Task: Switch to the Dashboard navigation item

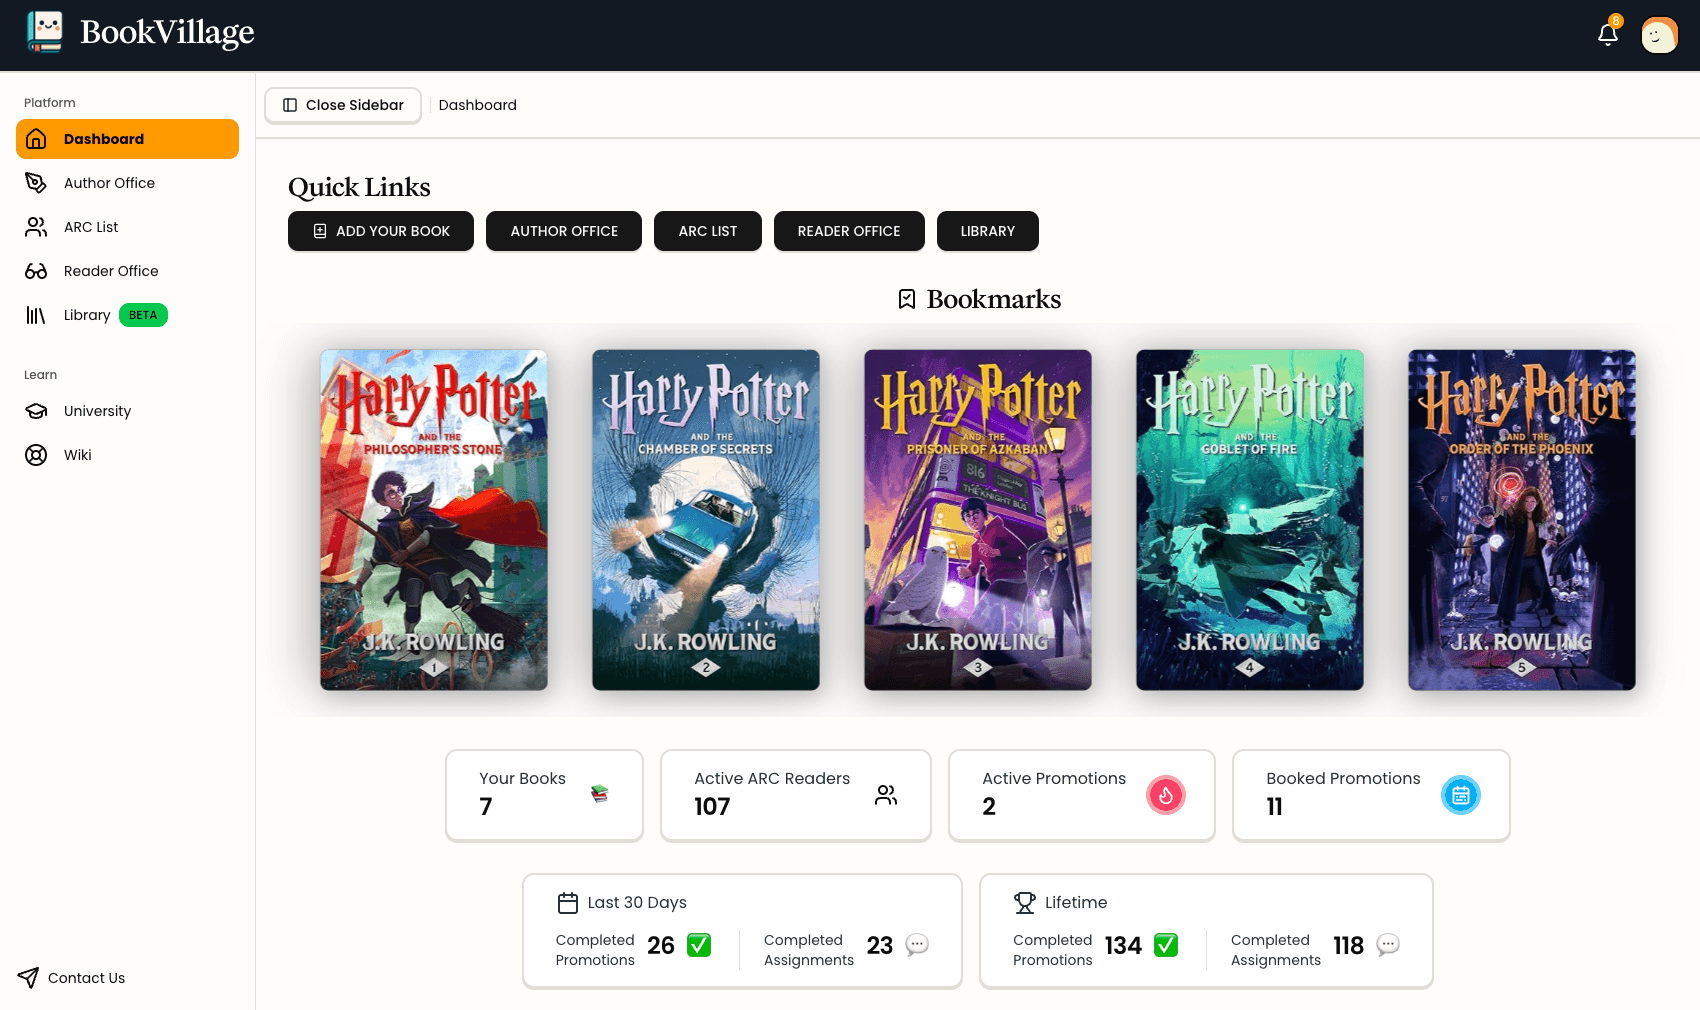Action: (x=127, y=139)
